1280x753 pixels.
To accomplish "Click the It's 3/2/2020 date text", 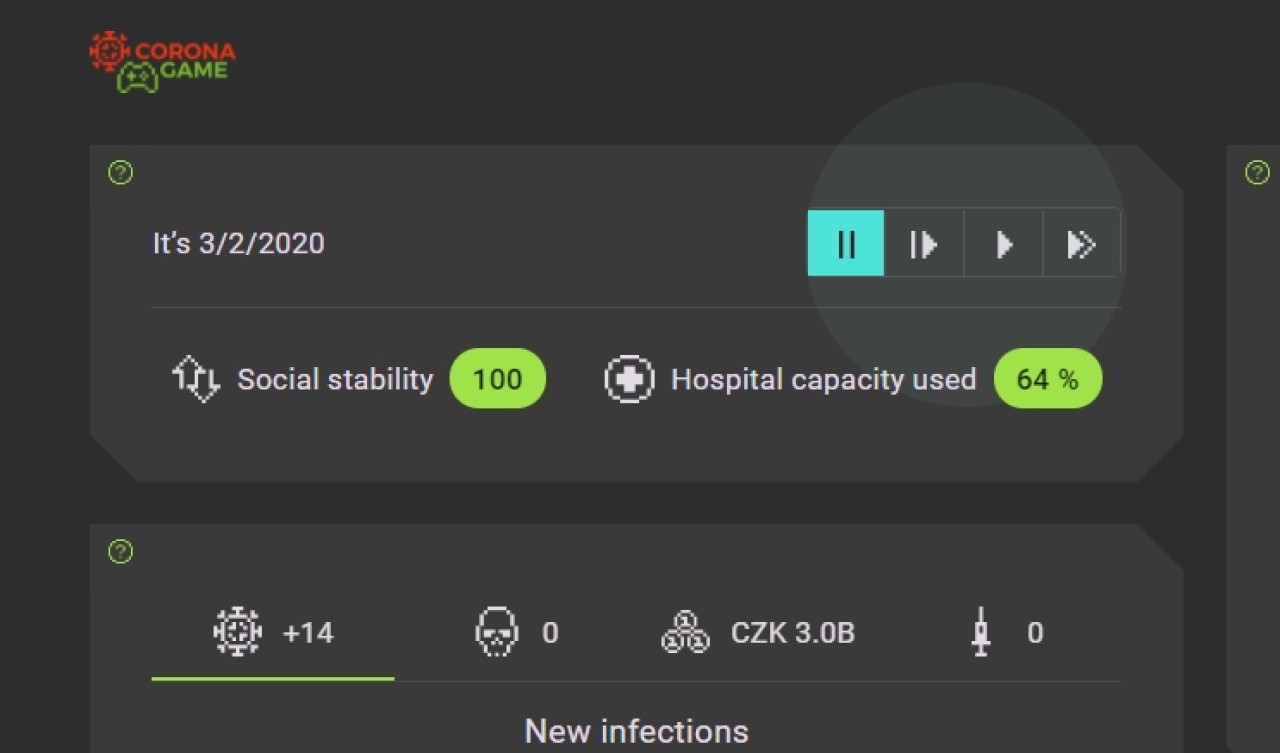I will tap(238, 244).
